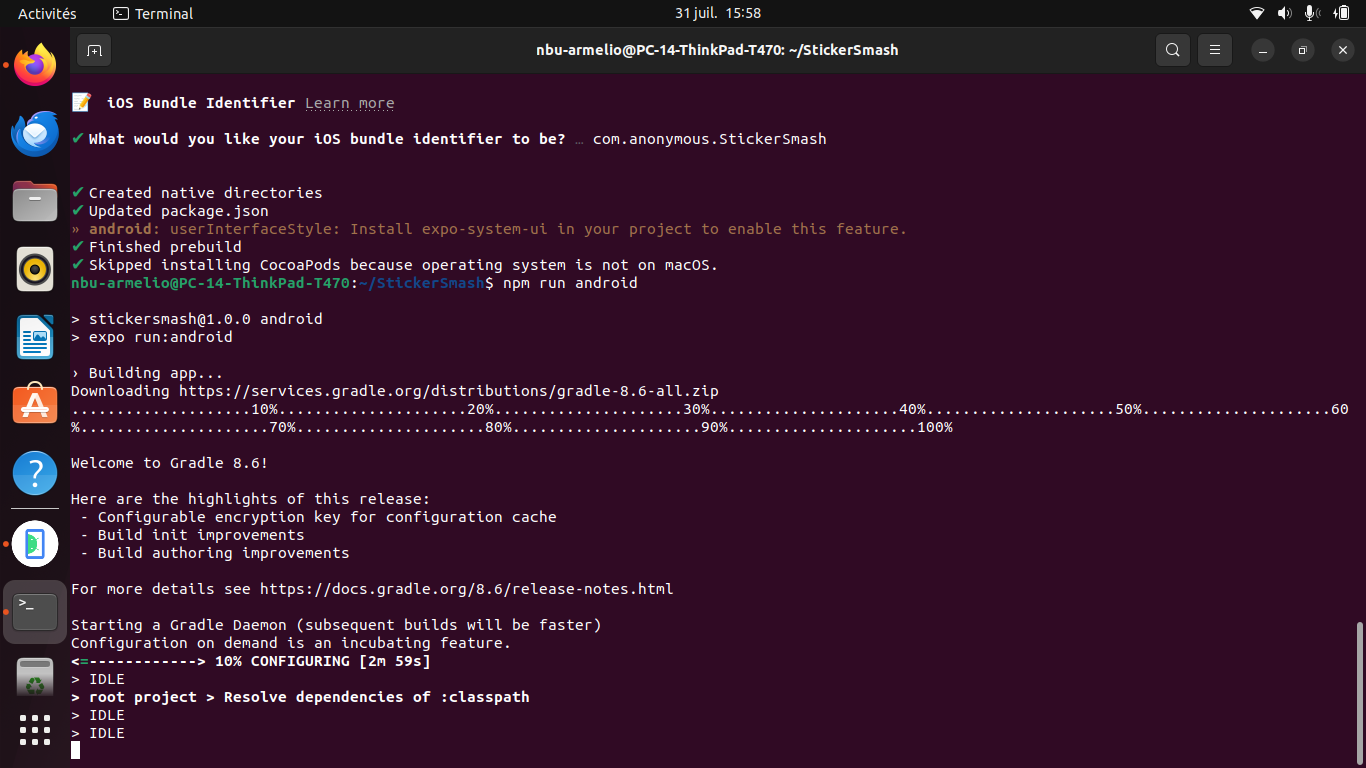Click the volume speaker icon in top bar
The image size is (1366, 768).
pos(1284,13)
